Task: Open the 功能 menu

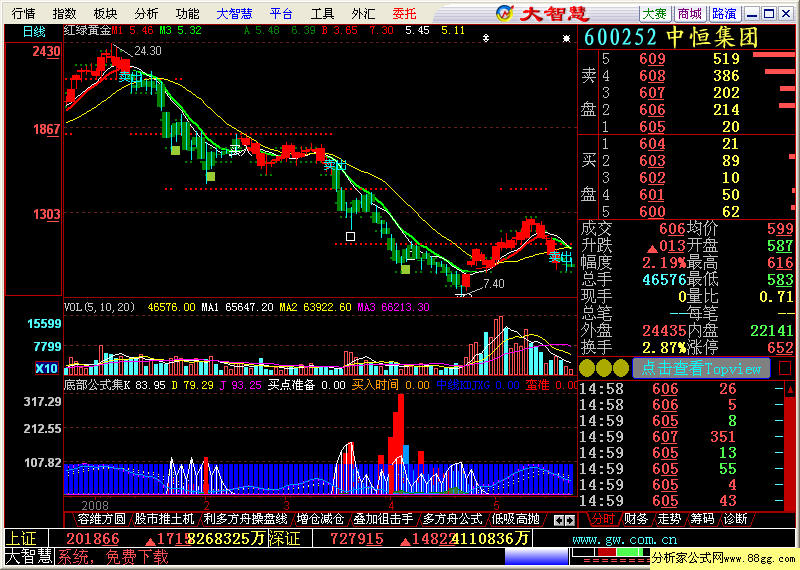Action: point(187,14)
